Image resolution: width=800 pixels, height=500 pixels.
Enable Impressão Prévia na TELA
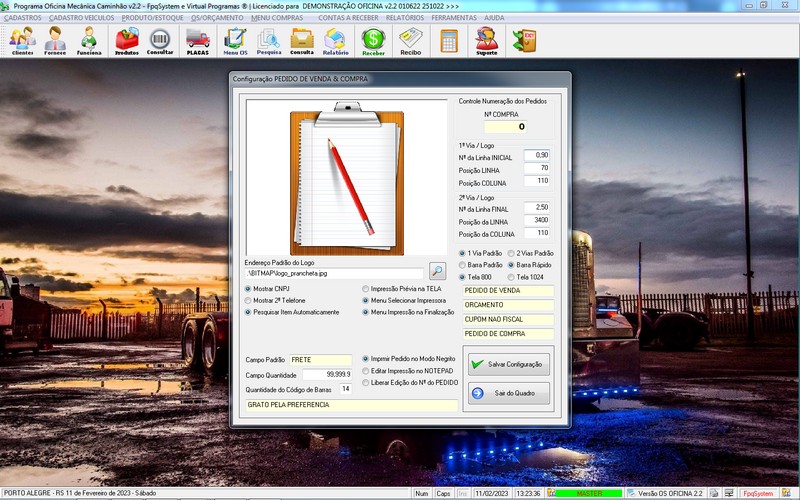coord(366,288)
